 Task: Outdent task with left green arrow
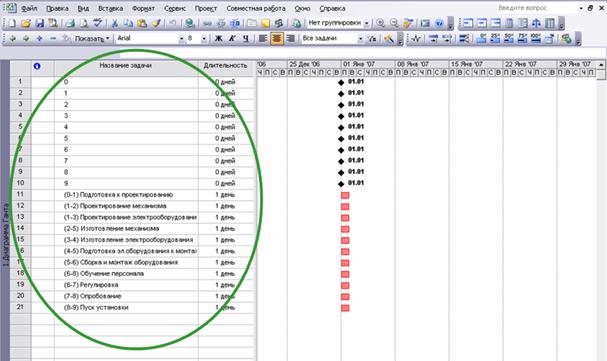click(x=12, y=38)
